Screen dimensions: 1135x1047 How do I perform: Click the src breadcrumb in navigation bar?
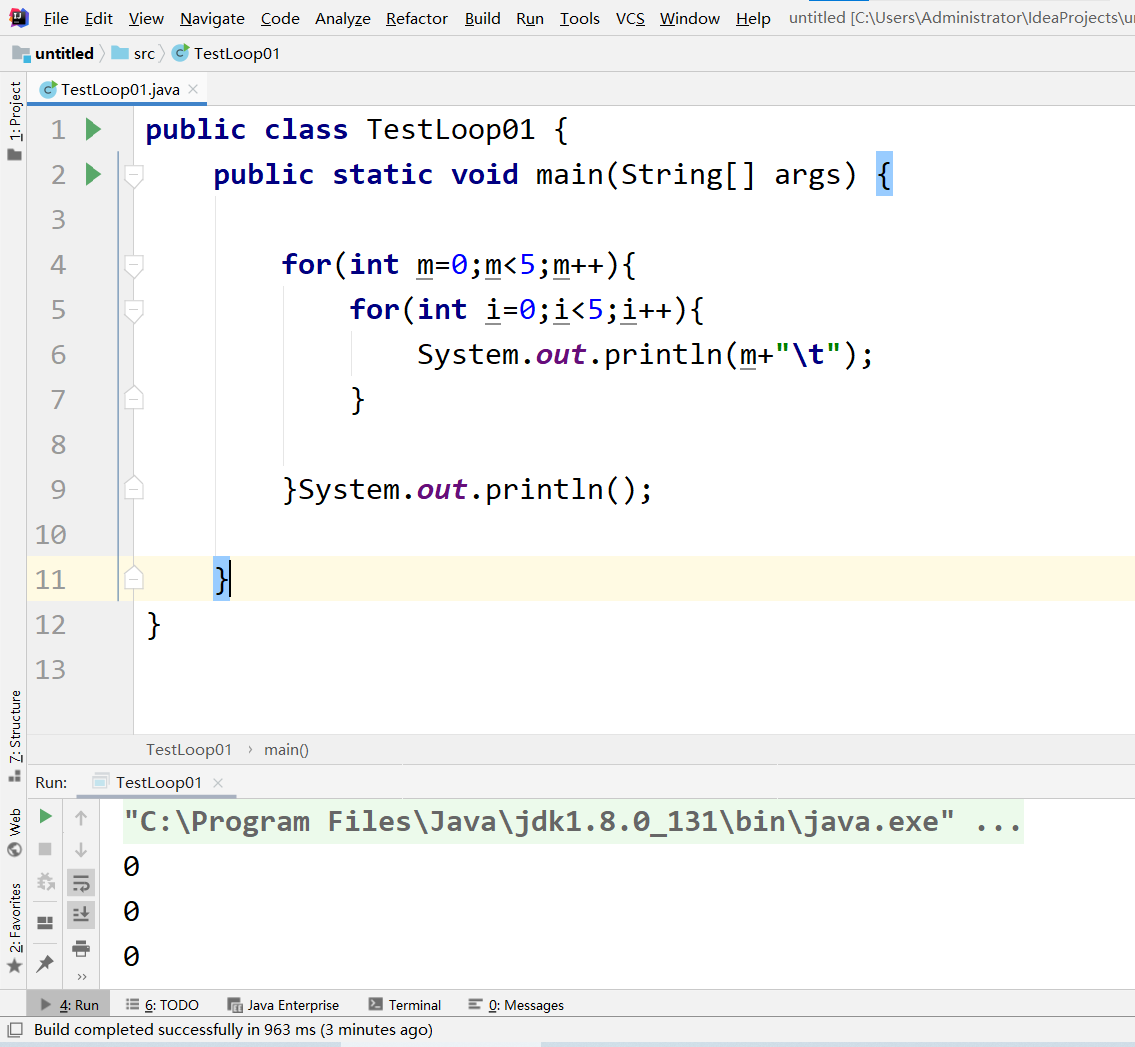pyautogui.click(x=144, y=53)
